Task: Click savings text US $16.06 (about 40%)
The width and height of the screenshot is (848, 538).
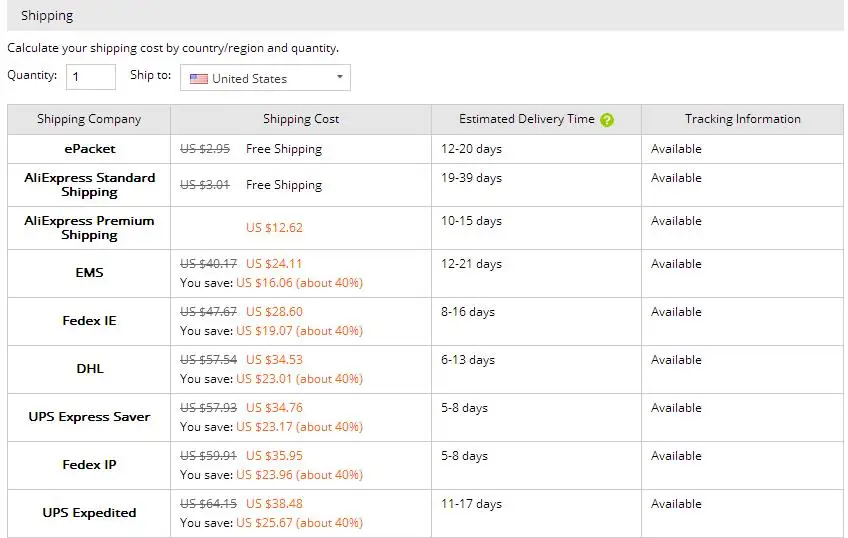Action: pos(300,283)
